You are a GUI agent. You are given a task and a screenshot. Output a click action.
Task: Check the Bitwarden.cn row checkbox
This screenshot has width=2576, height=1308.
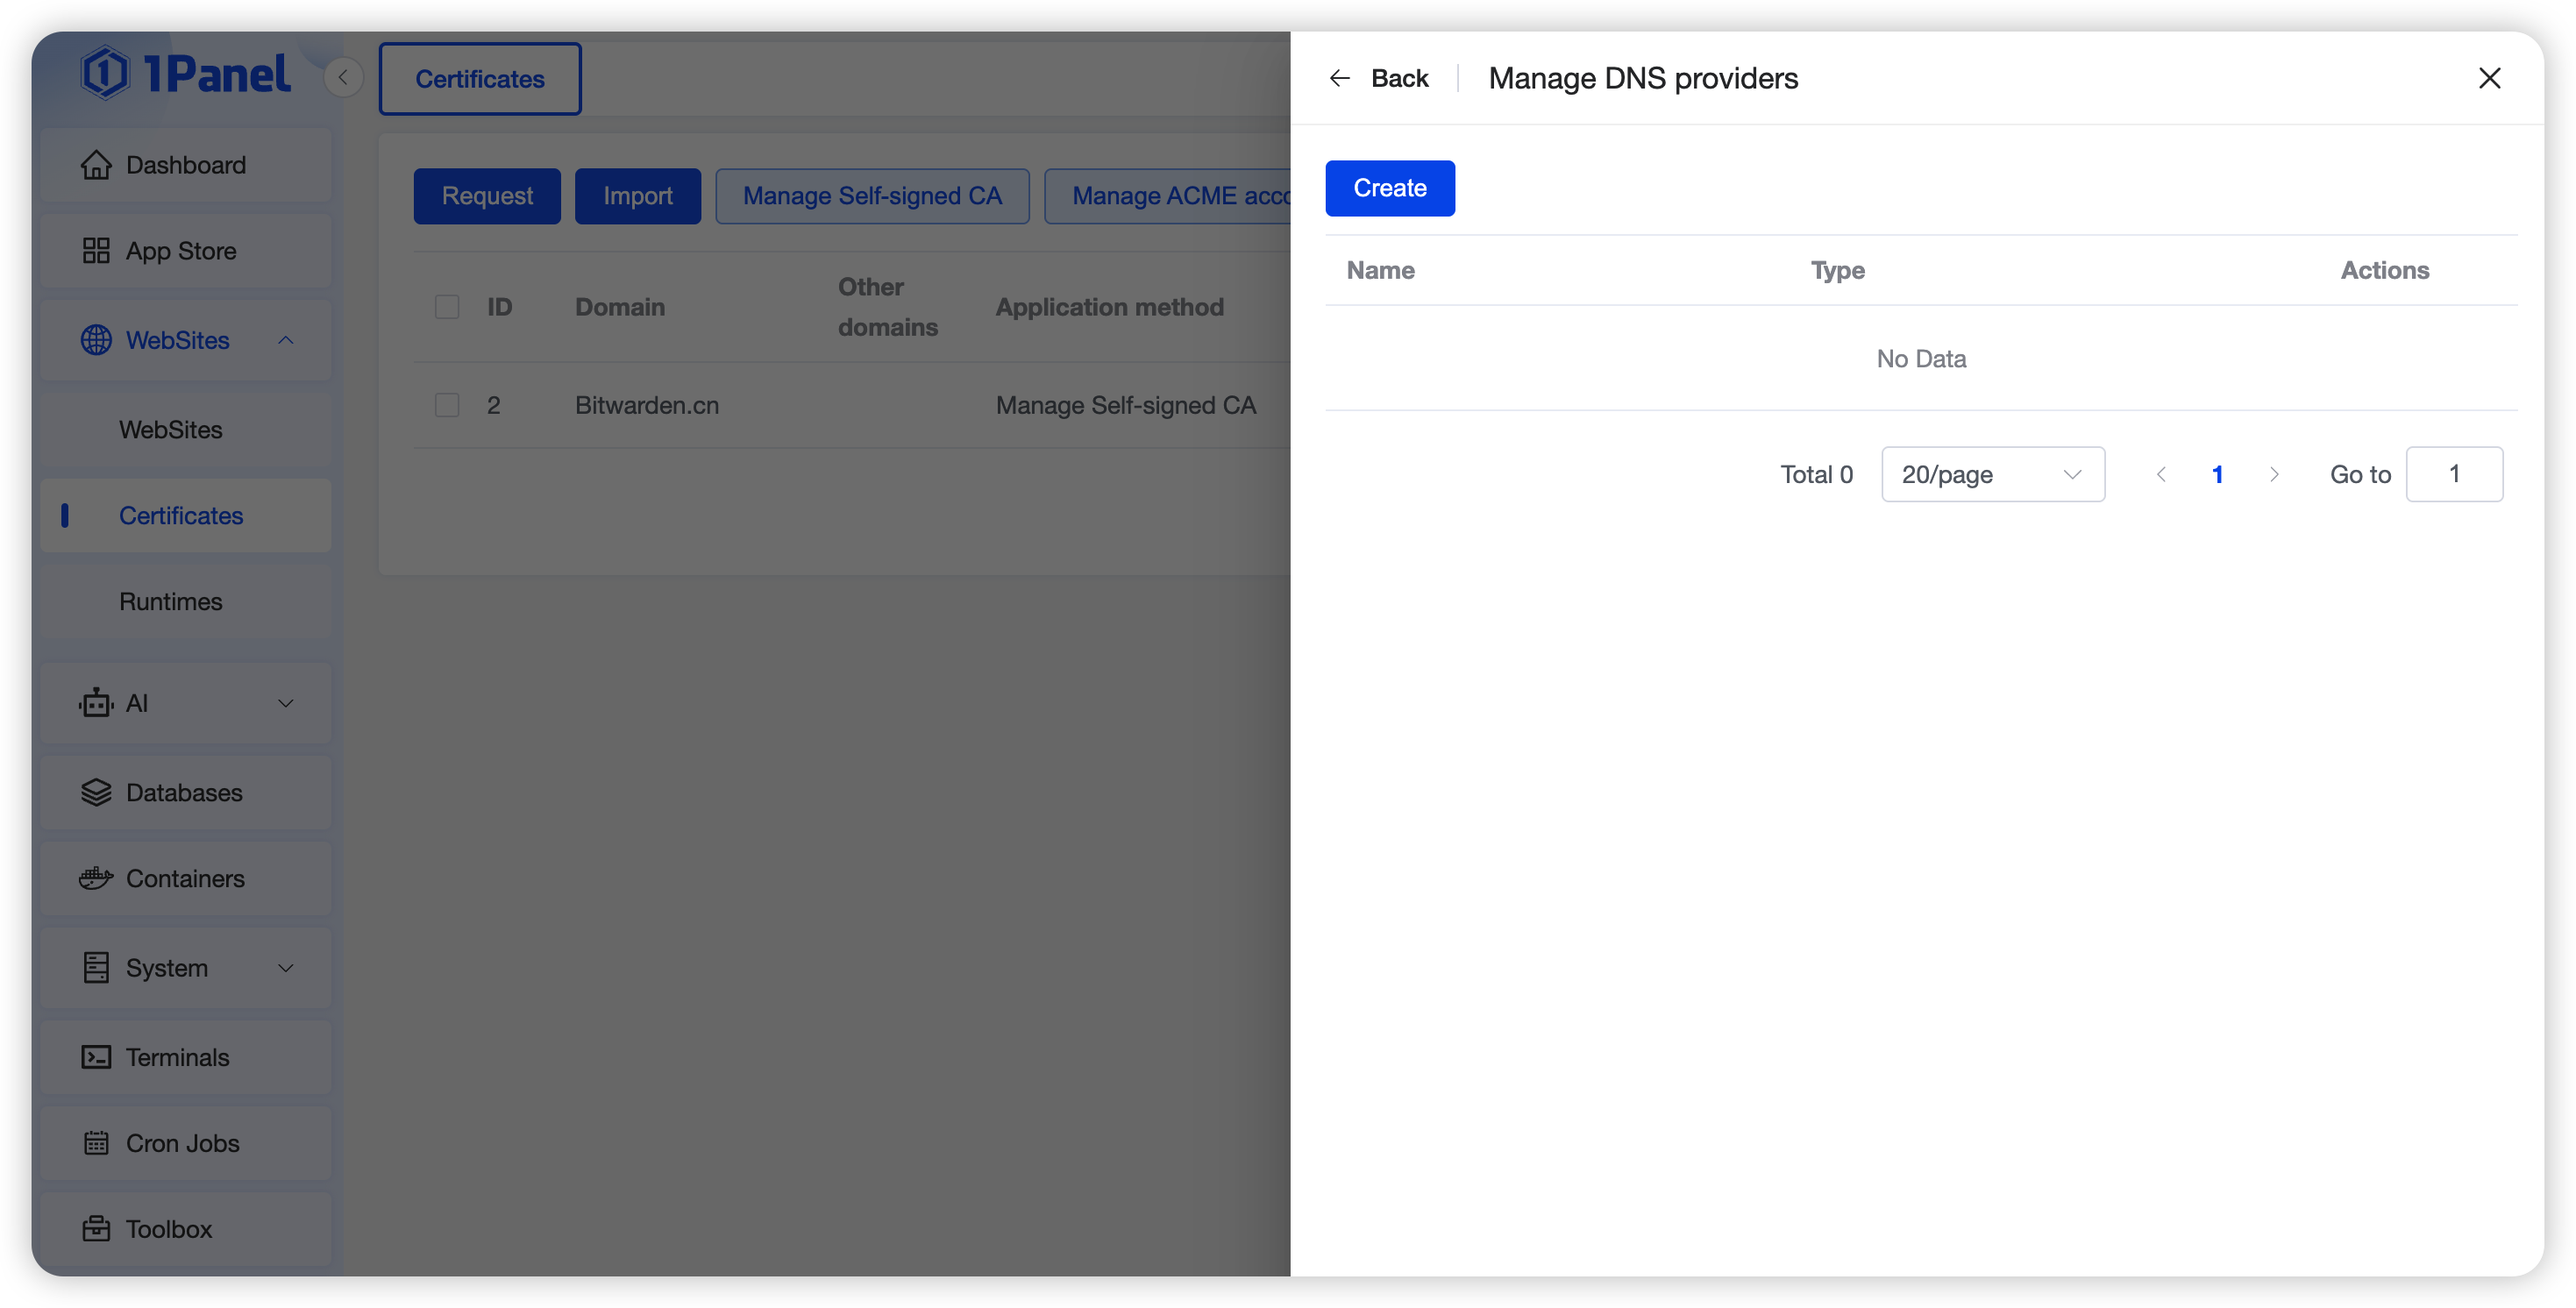point(447,405)
